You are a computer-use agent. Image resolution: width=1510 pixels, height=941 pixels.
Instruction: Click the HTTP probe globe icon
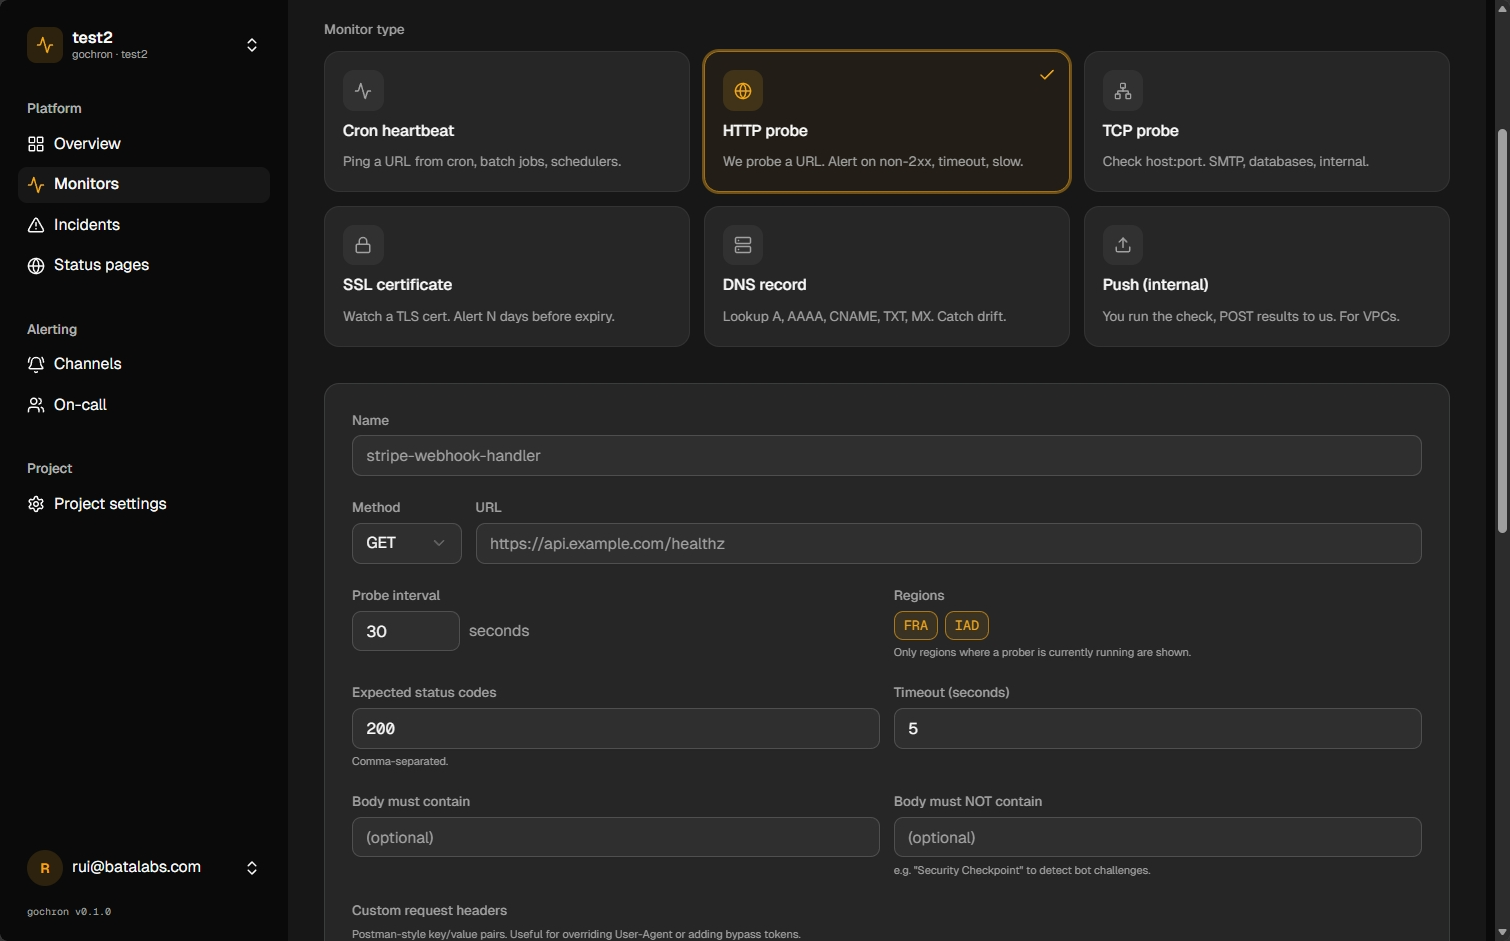743,90
